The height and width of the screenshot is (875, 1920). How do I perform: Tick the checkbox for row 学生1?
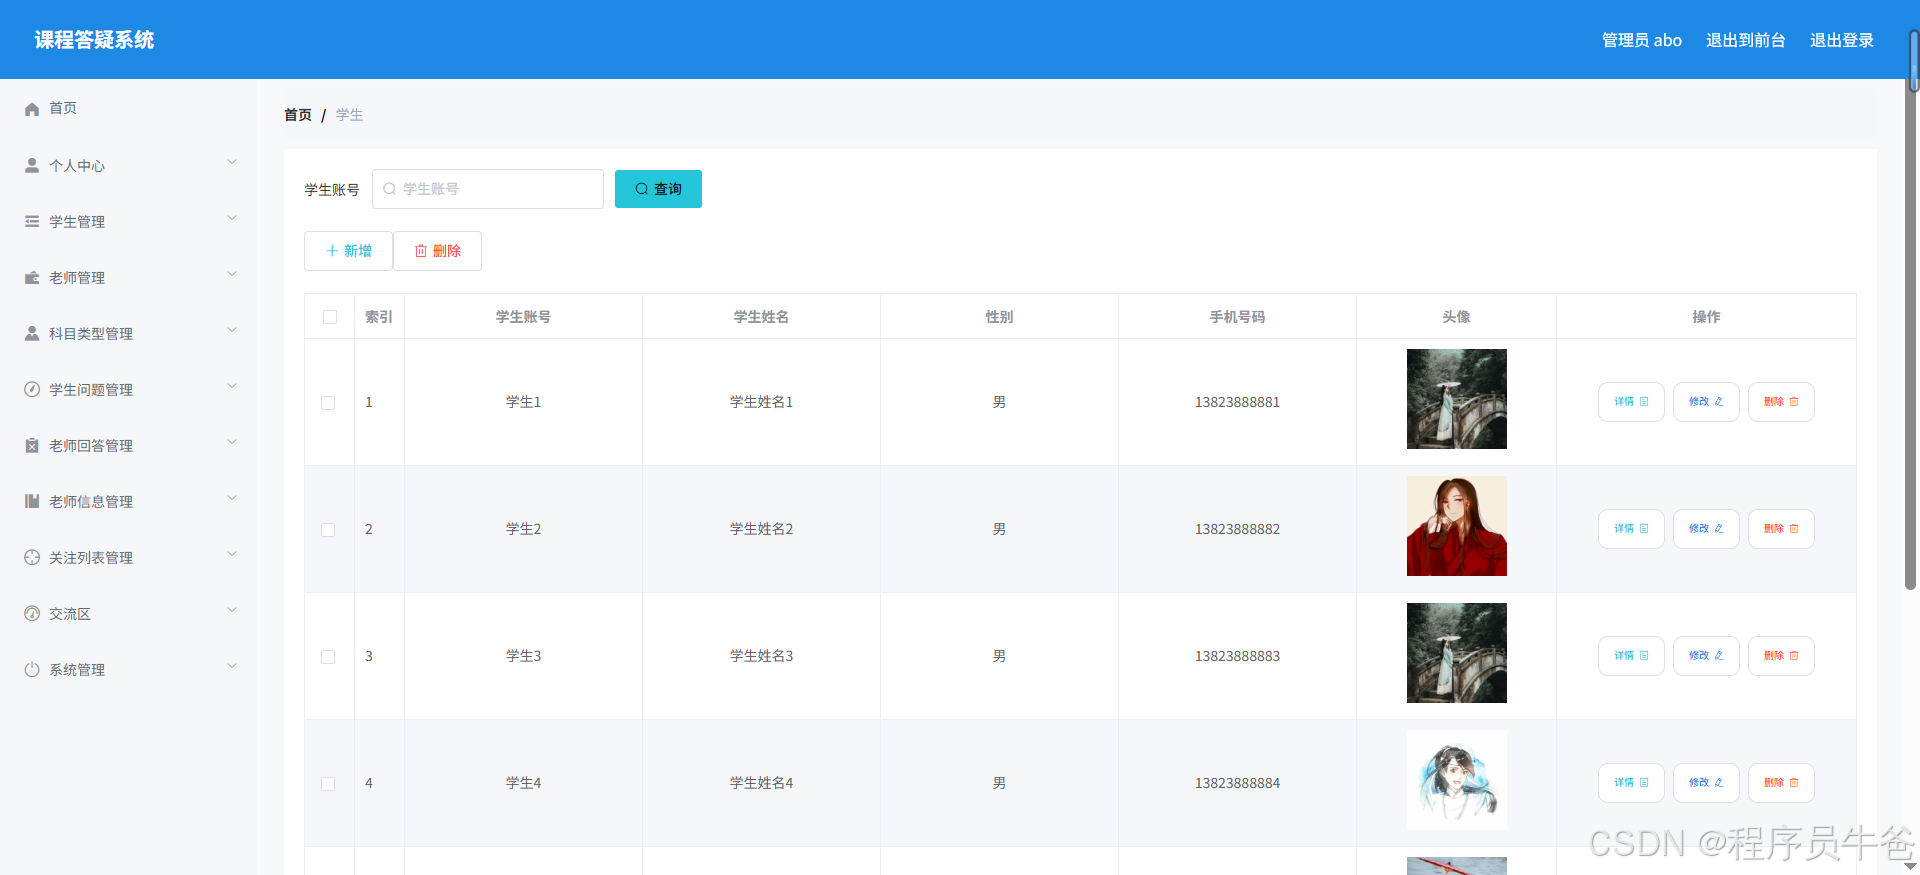(328, 403)
